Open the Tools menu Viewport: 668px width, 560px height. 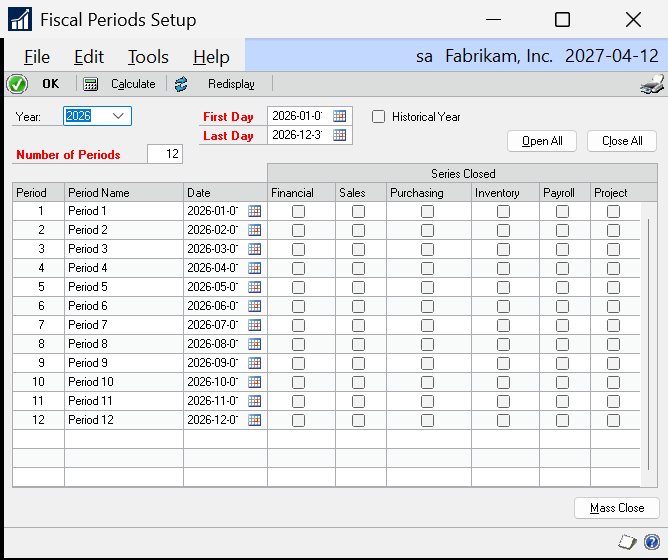[x=148, y=57]
